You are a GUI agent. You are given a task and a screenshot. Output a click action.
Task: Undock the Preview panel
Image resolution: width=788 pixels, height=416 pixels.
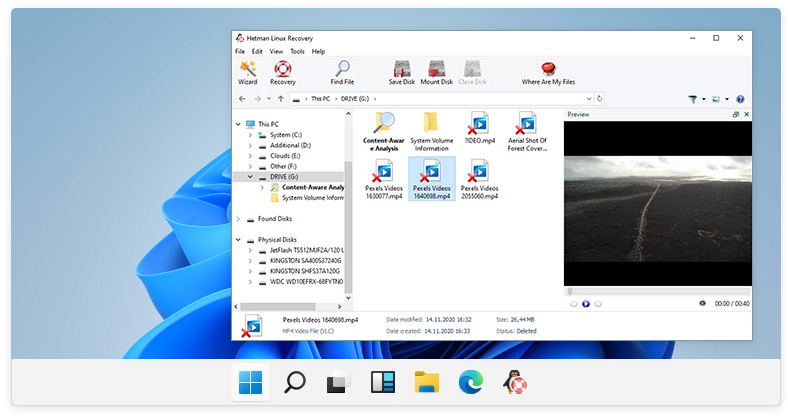click(736, 115)
